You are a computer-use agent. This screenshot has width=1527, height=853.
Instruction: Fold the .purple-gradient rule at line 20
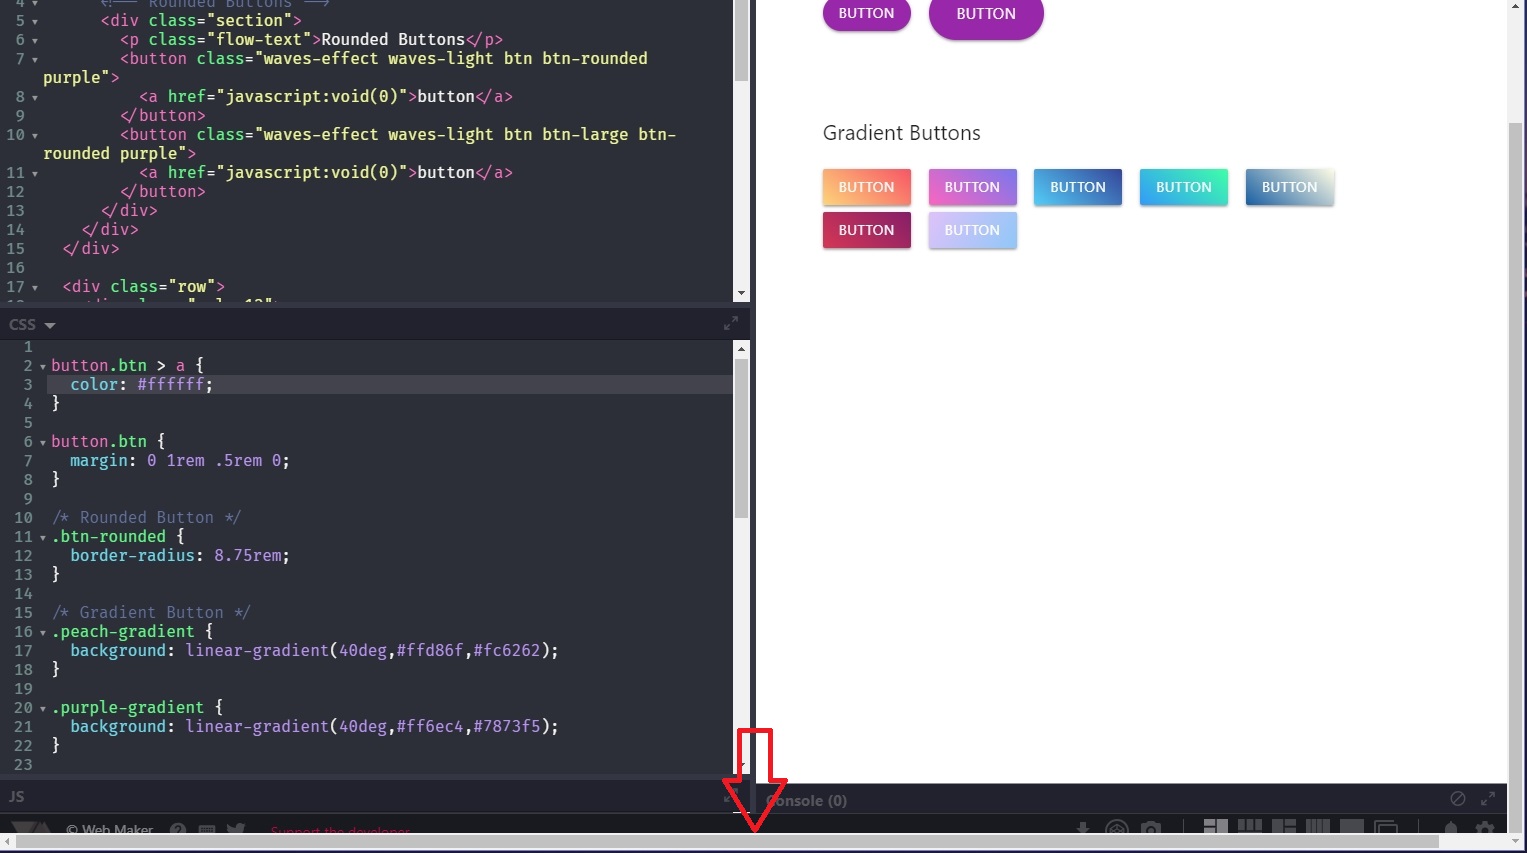(x=43, y=708)
